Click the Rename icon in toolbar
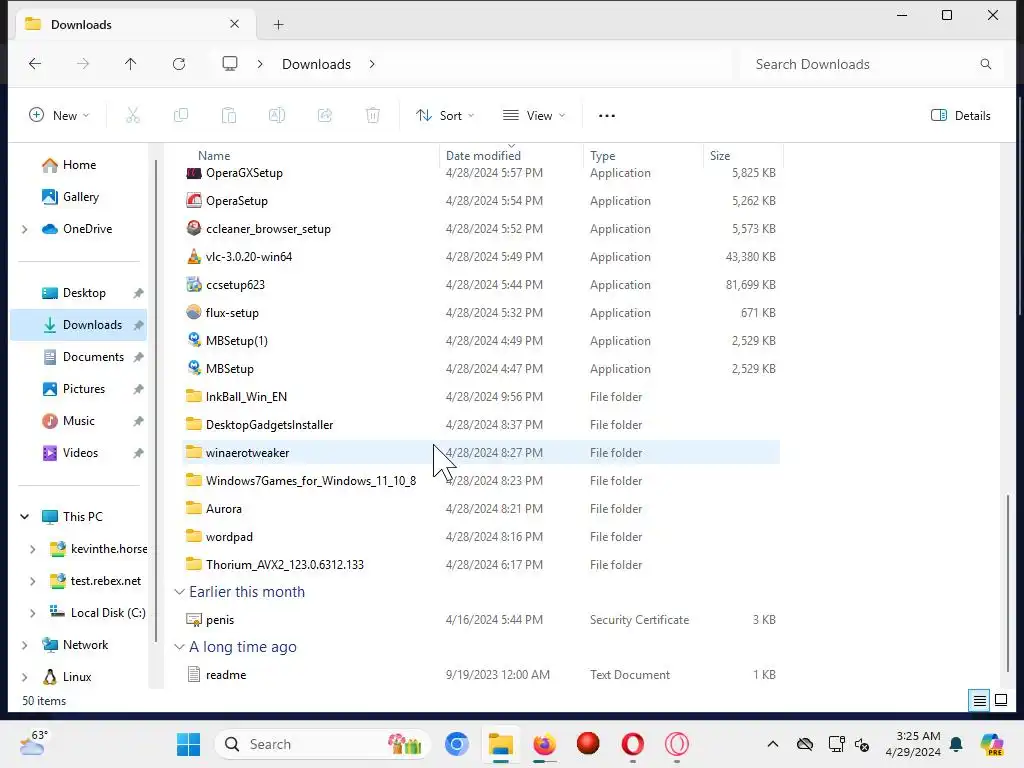Viewport: 1024px width, 768px height. 277,116
